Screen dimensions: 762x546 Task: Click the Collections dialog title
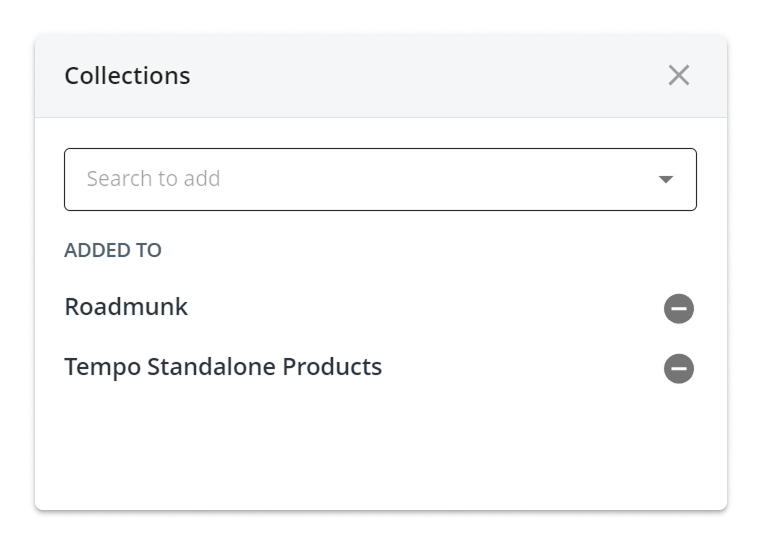click(x=127, y=76)
